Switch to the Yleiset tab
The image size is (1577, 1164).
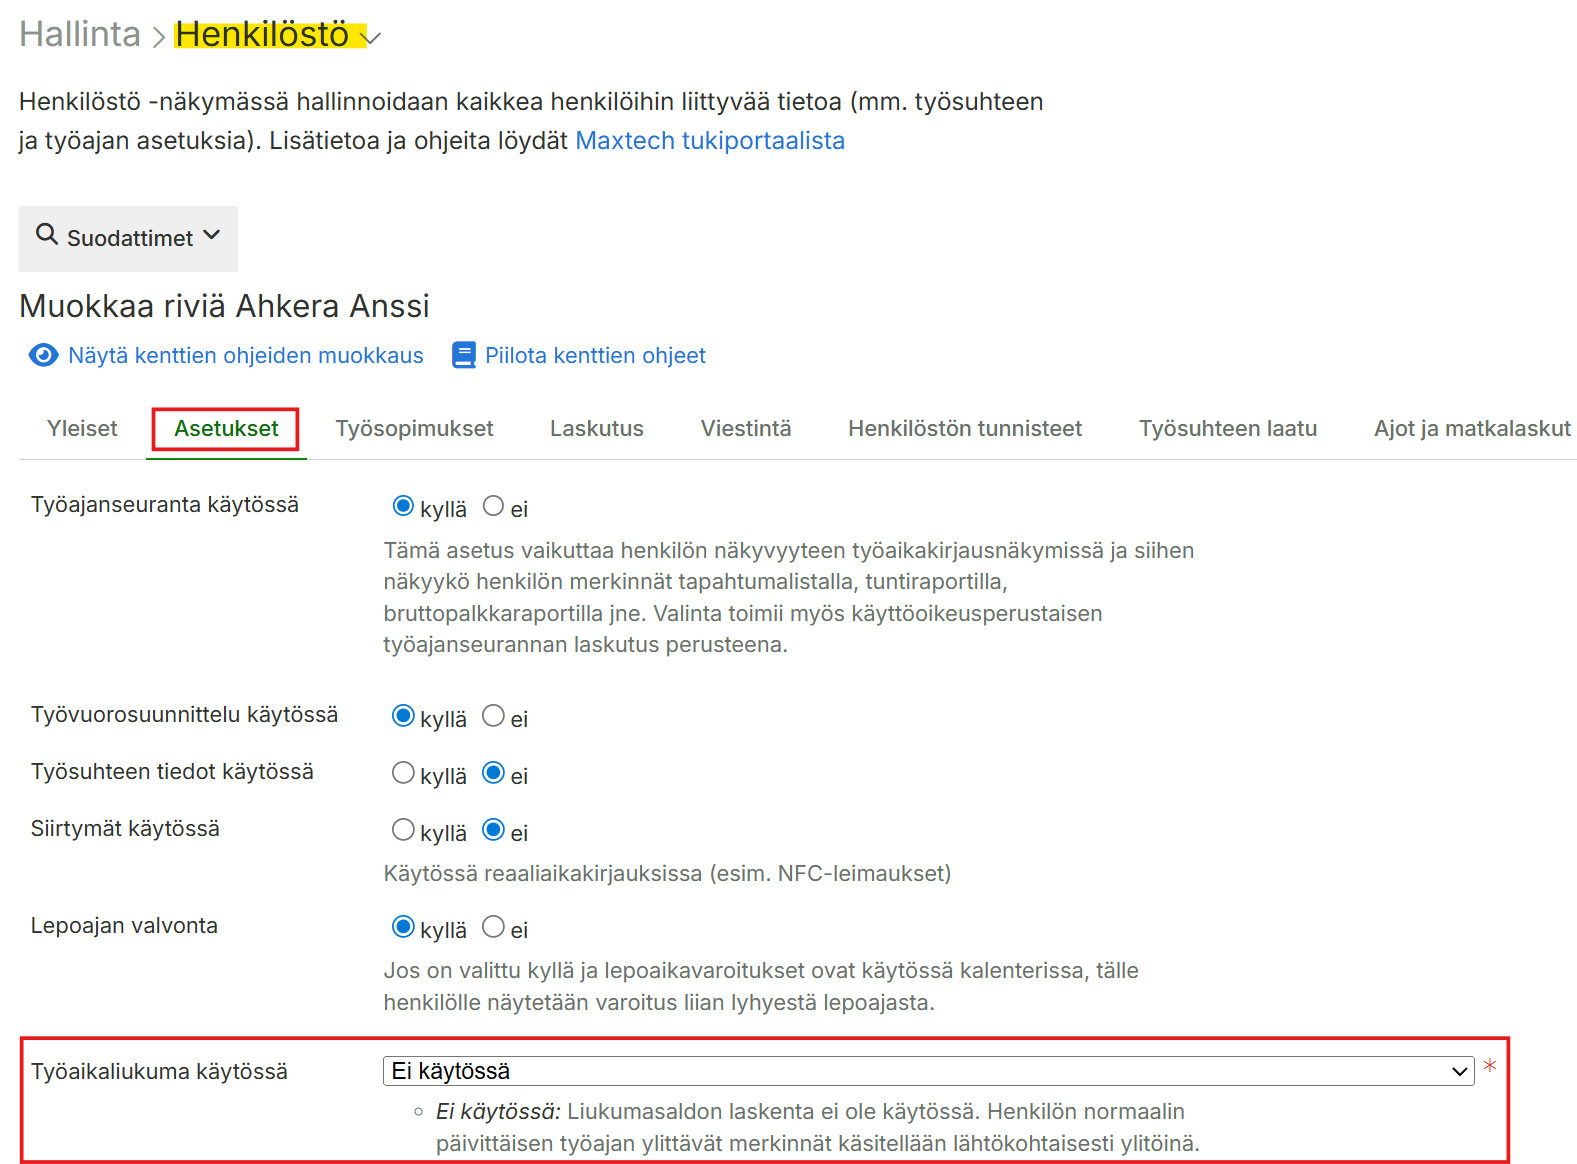point(82,429)
